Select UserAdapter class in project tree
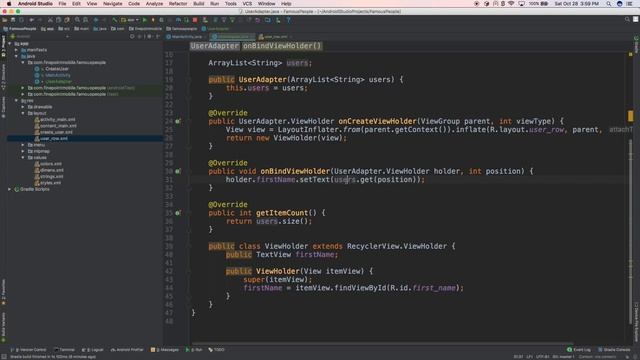640x360 pixels. (x=58, y=82)
